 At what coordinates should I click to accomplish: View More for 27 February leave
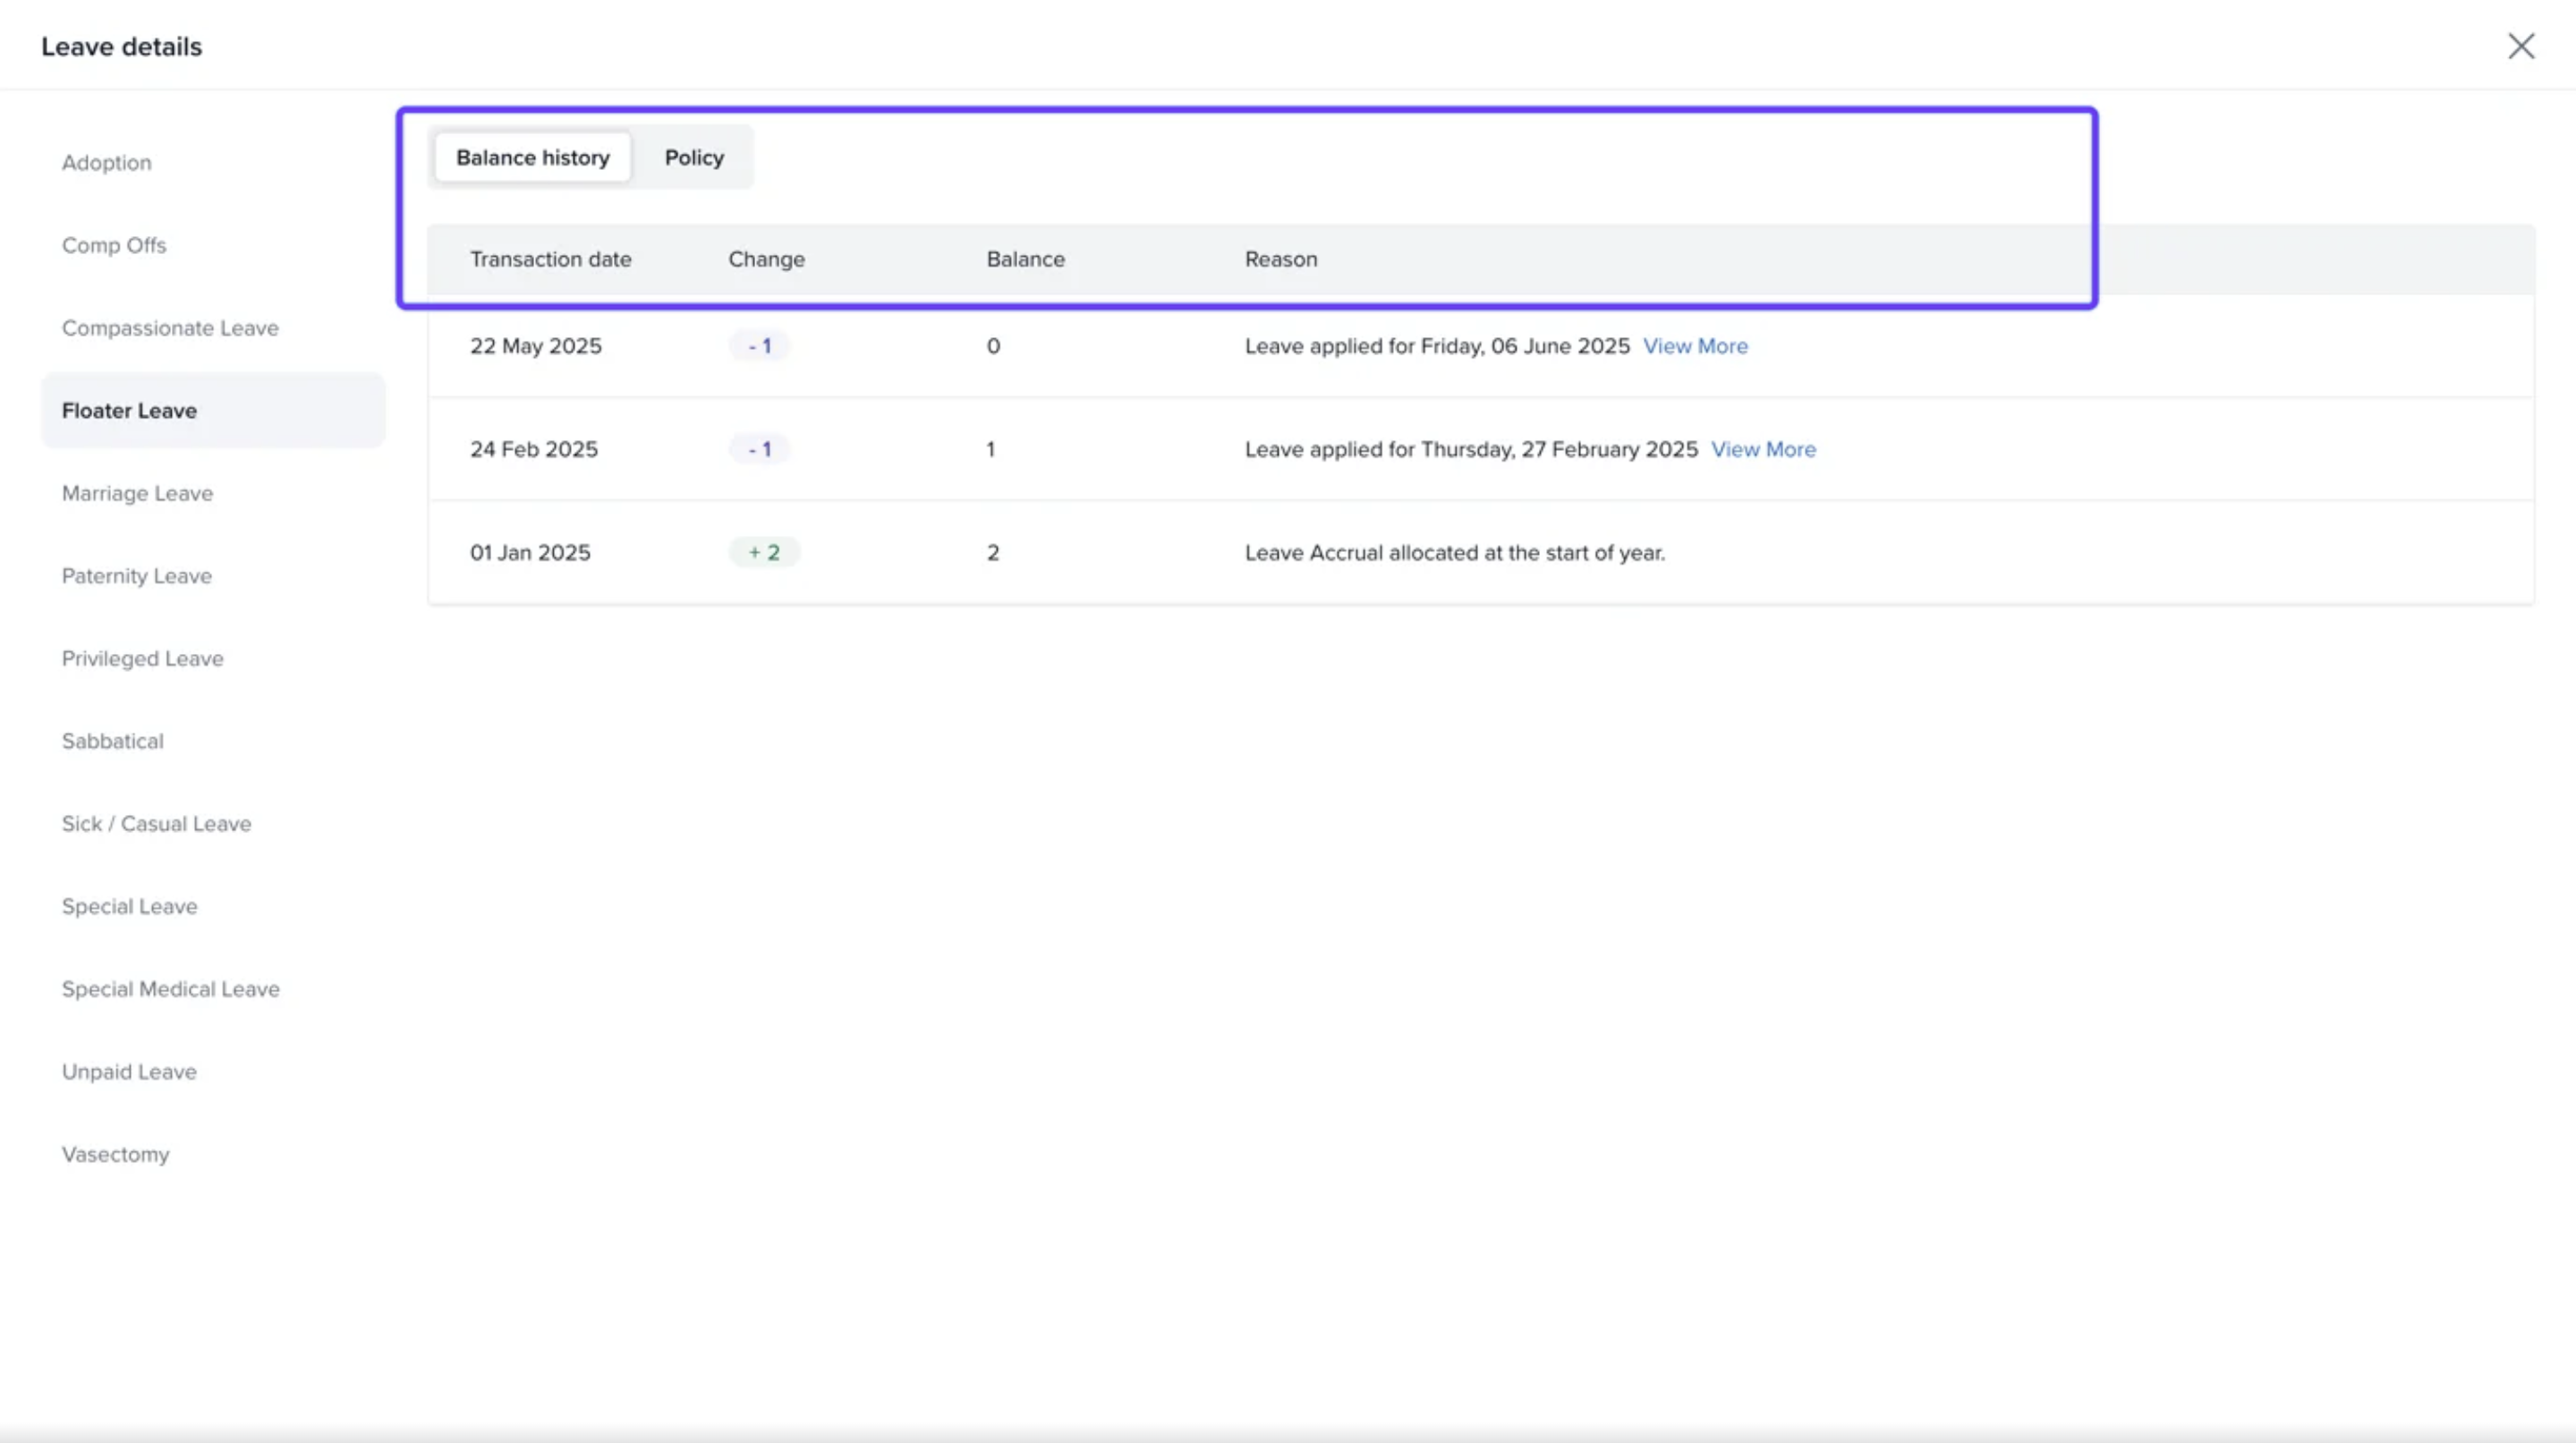[1763, 450]
